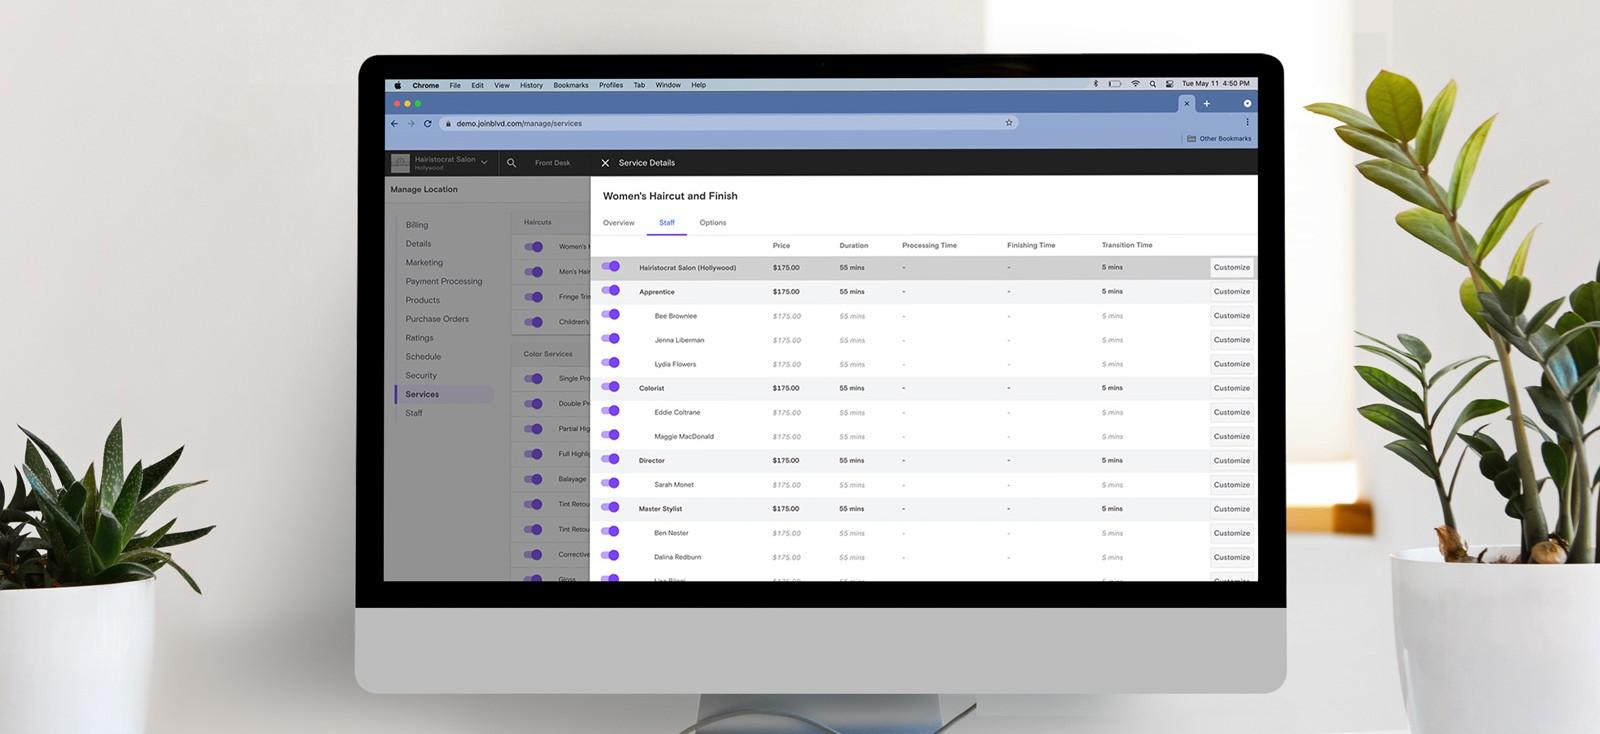This screenshot has width=1600, height=734.
Task: Reload the page in Chrome
Action: point(428,124)
